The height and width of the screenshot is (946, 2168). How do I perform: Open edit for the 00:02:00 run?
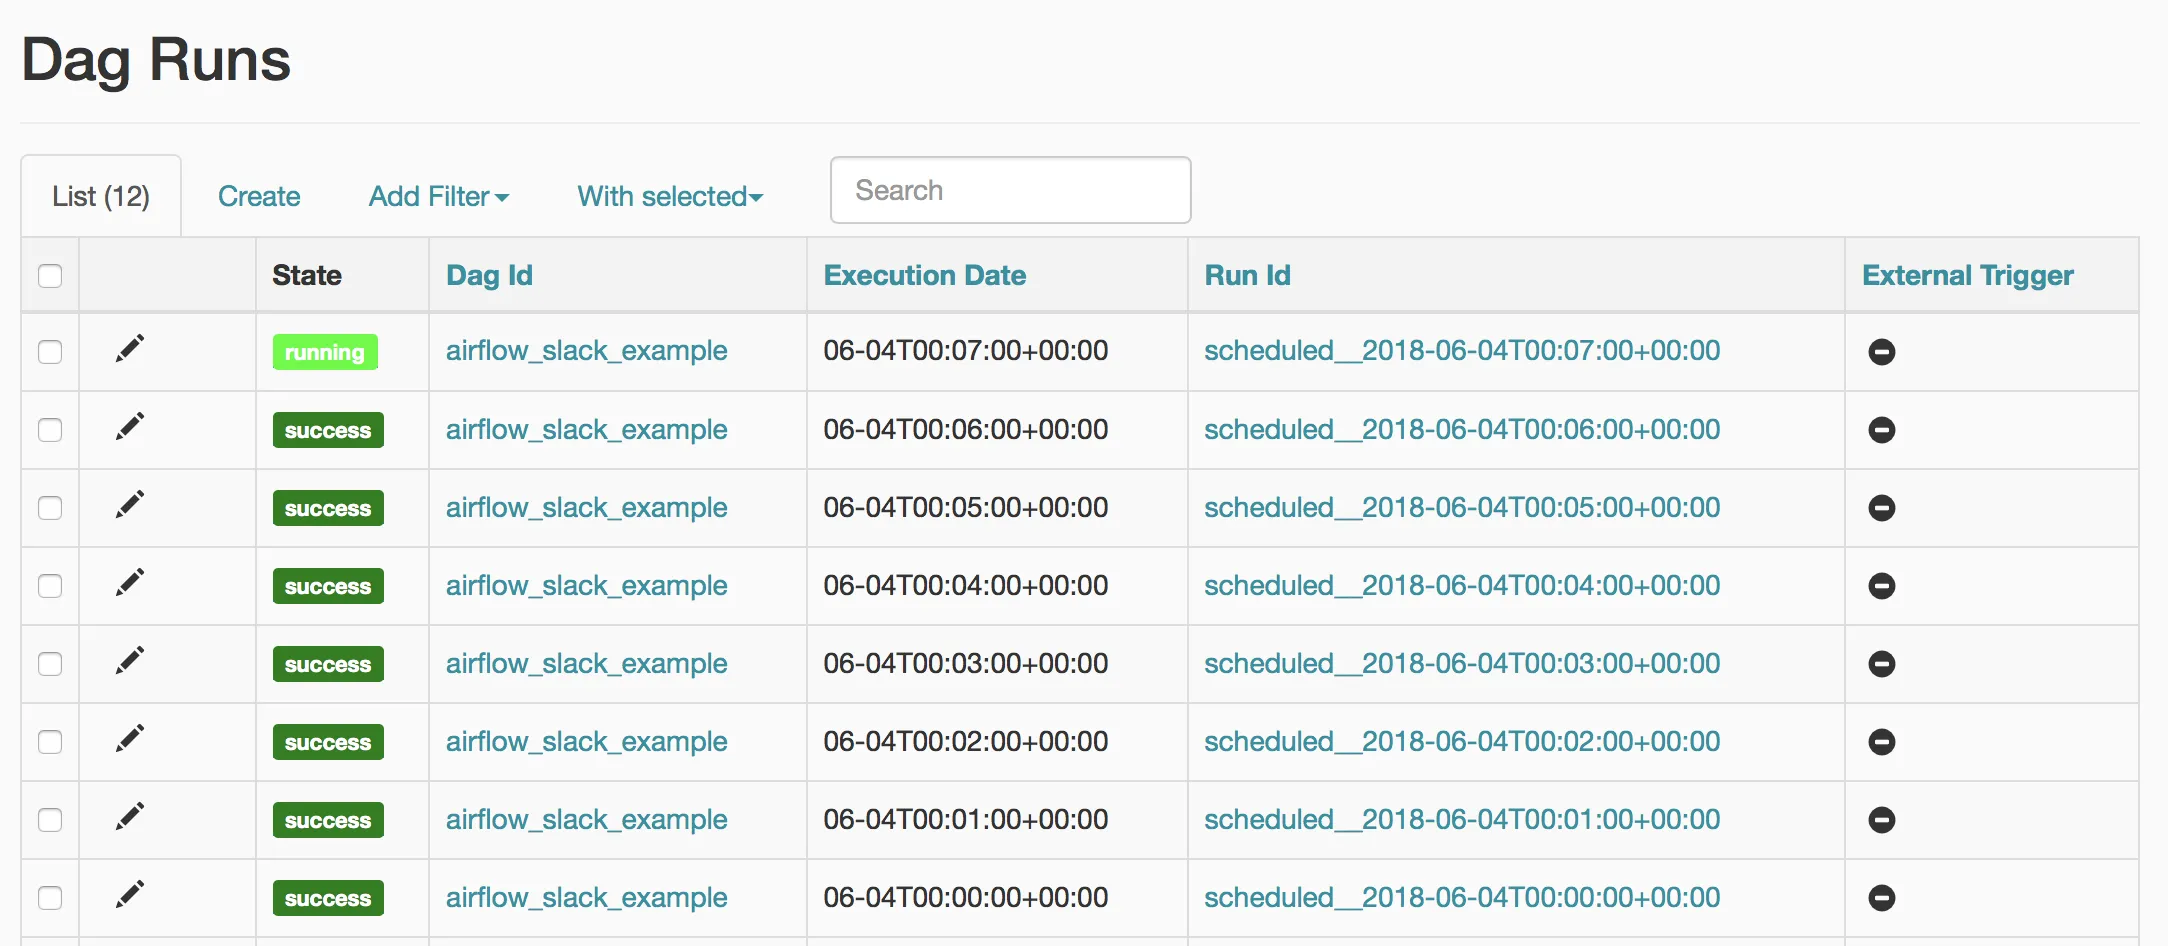click(x=130, y=739)
